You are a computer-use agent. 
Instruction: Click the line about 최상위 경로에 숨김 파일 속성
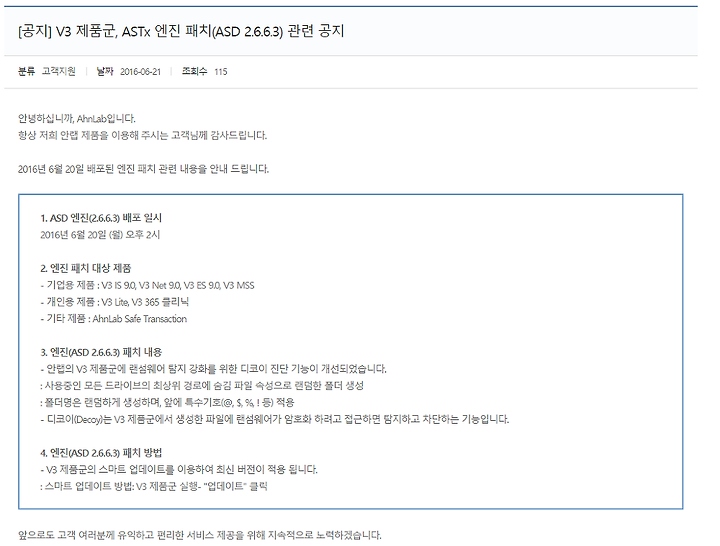(202, 386)
